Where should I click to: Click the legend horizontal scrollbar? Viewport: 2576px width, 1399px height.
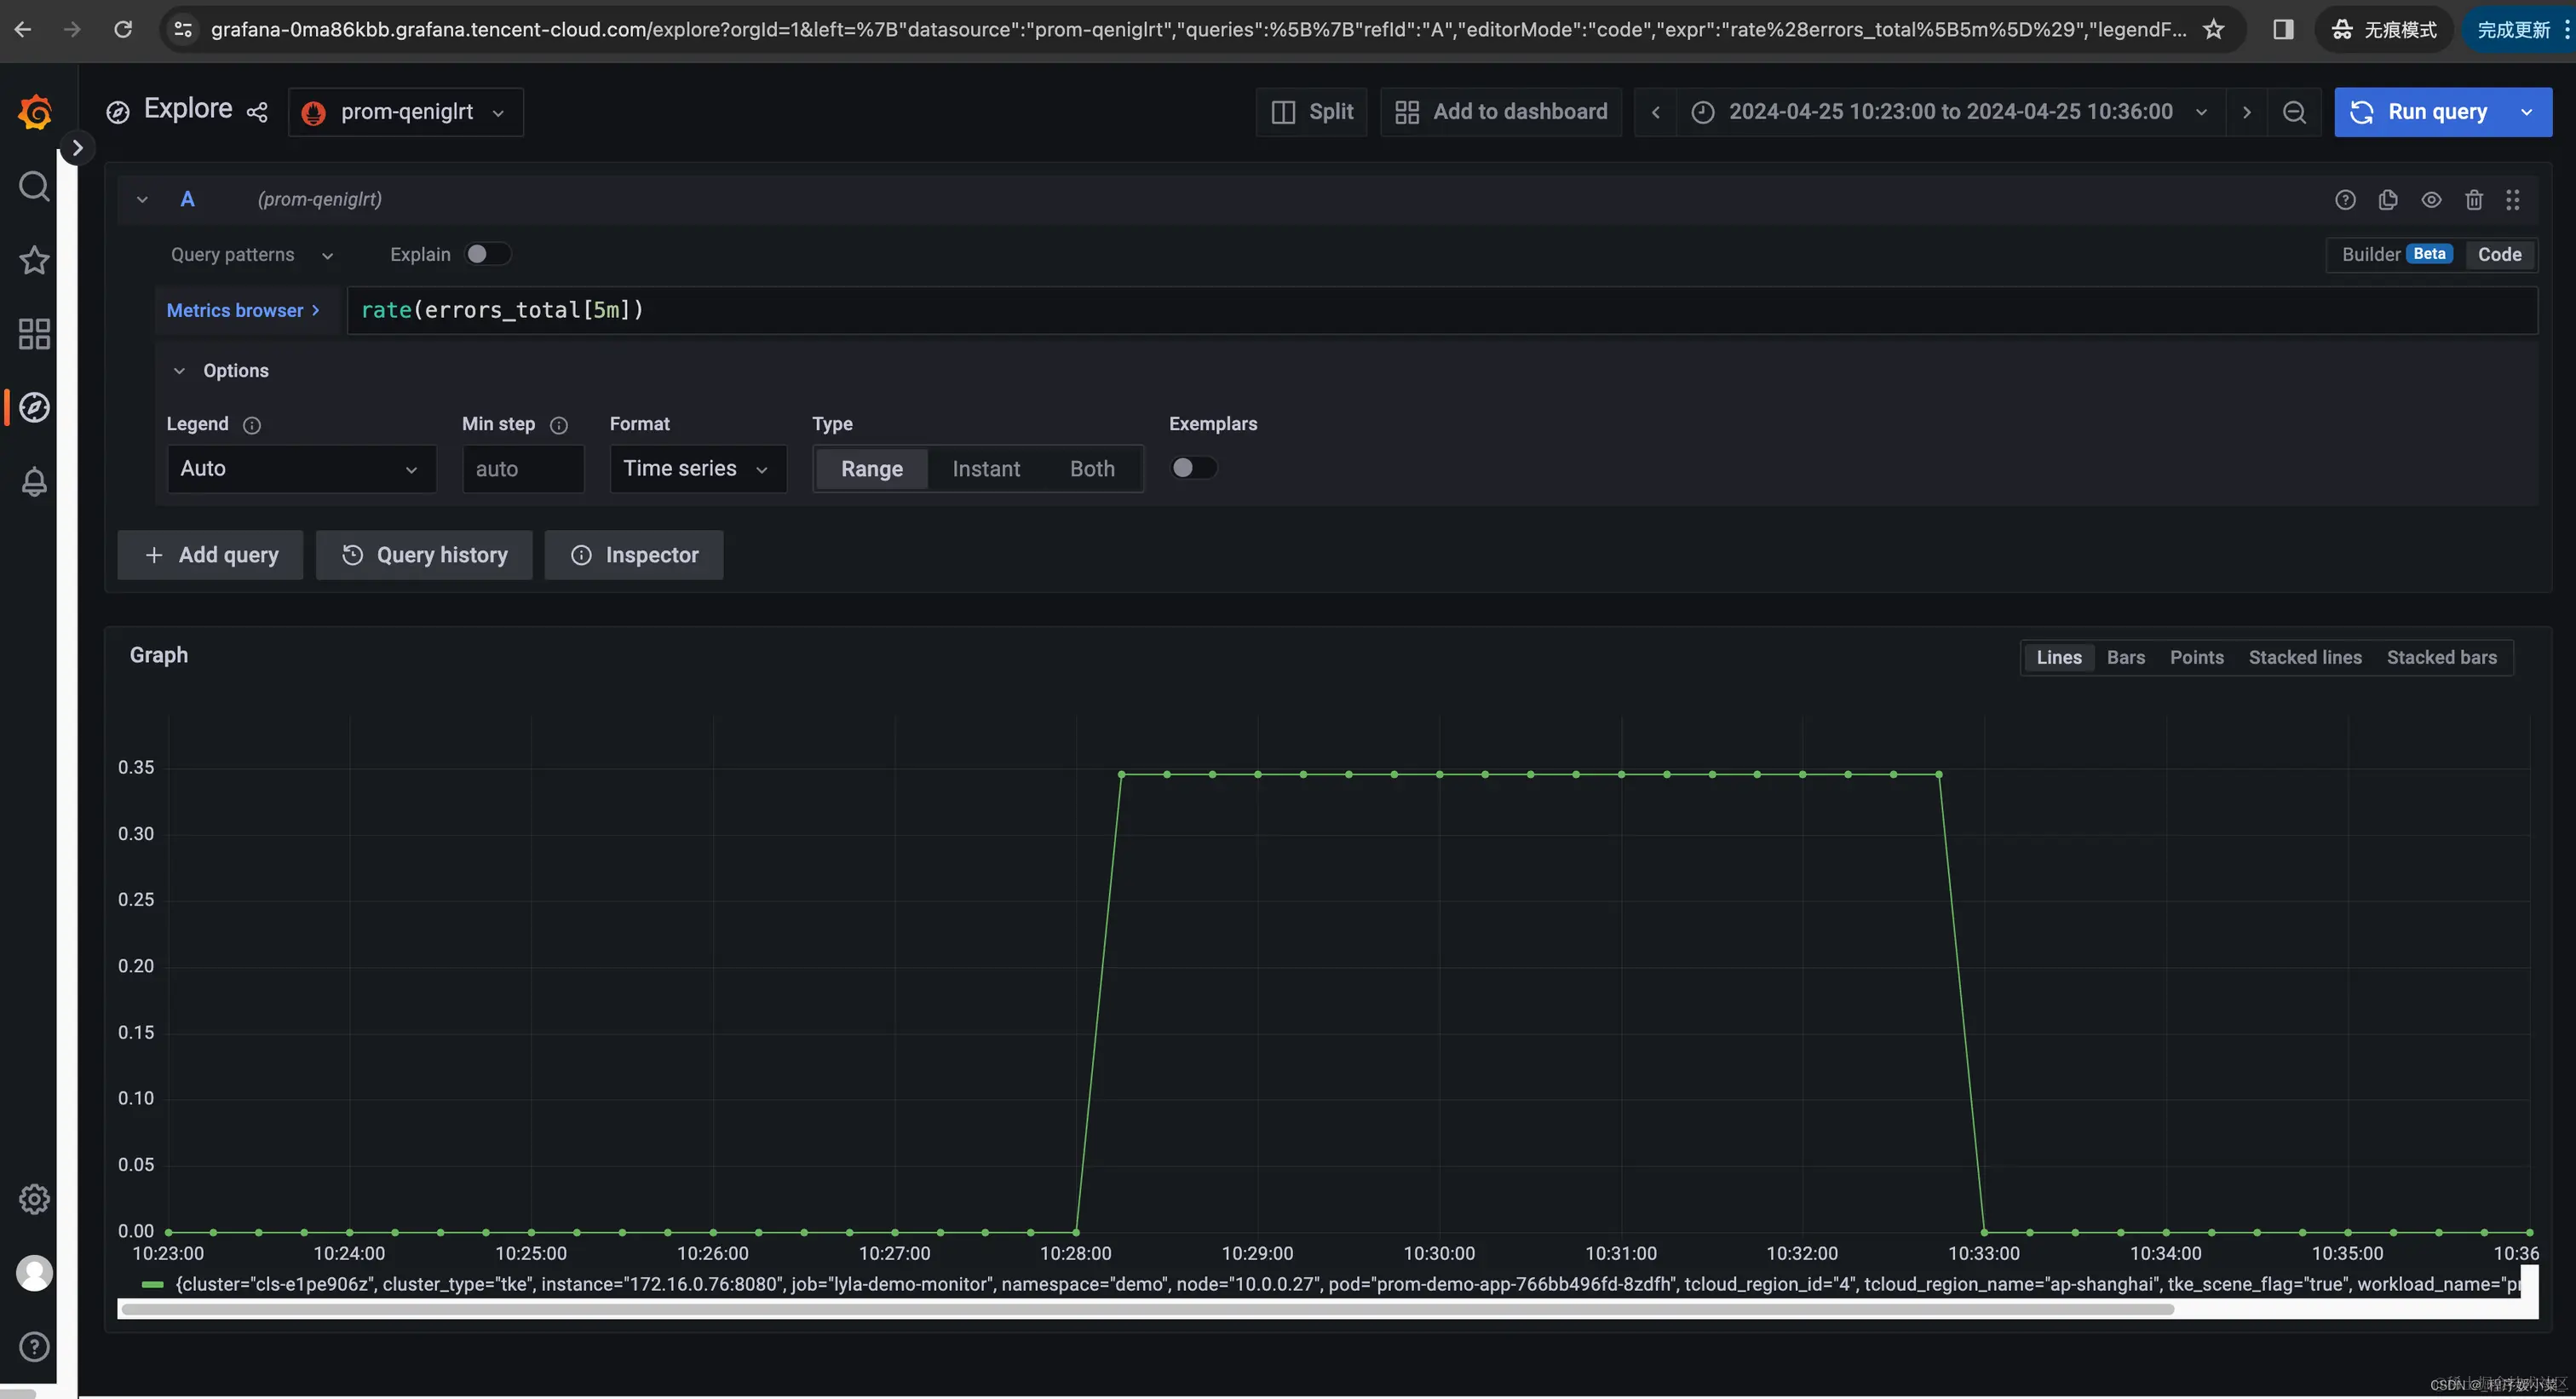(1146, 1309)
